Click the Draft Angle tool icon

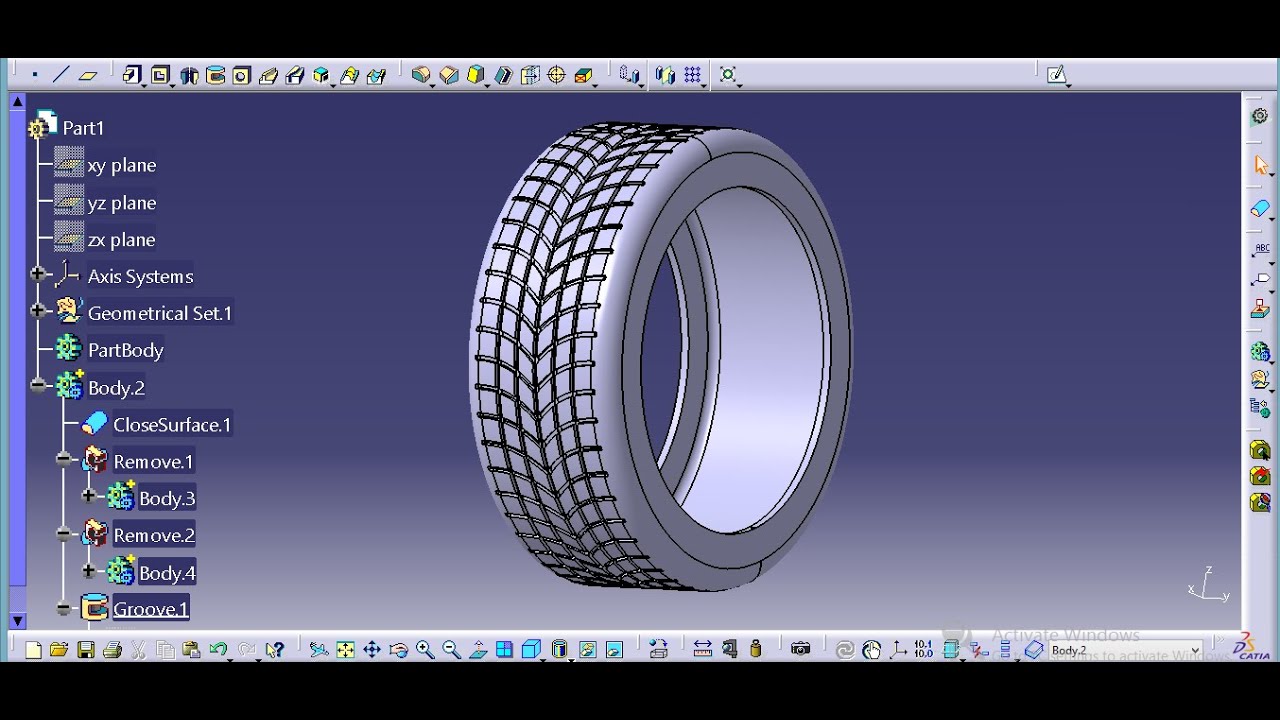click(476, 75)
